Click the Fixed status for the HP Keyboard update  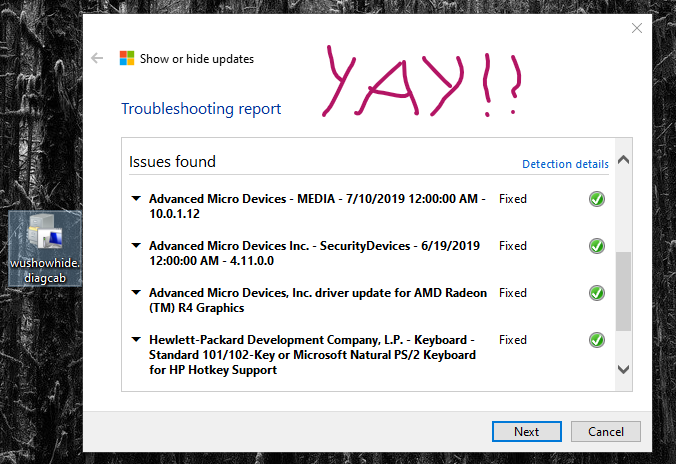pyautogui.click(x=513, y=340)
